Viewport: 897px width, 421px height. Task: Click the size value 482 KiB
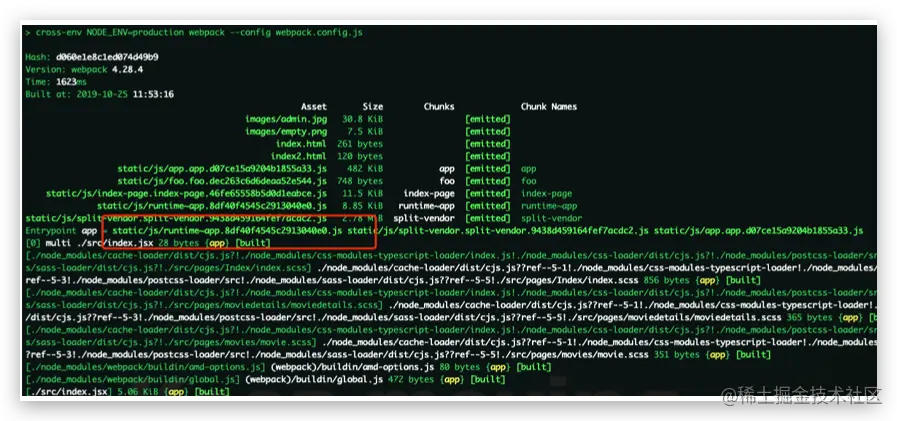click(365, 169)
